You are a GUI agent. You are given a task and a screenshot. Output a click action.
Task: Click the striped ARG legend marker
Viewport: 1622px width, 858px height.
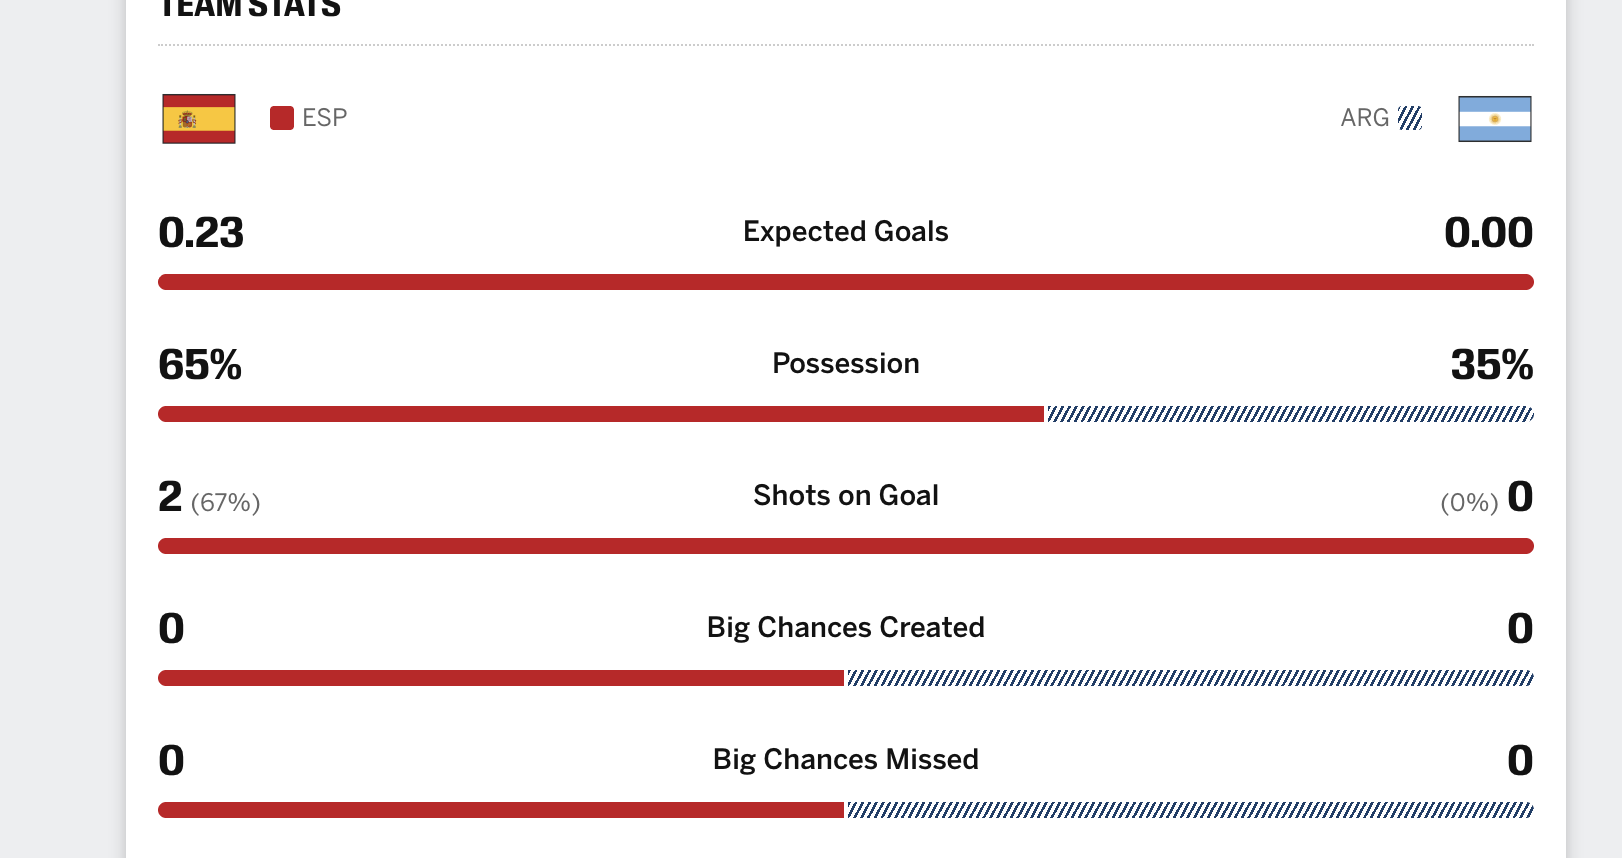pos(1410,118)
